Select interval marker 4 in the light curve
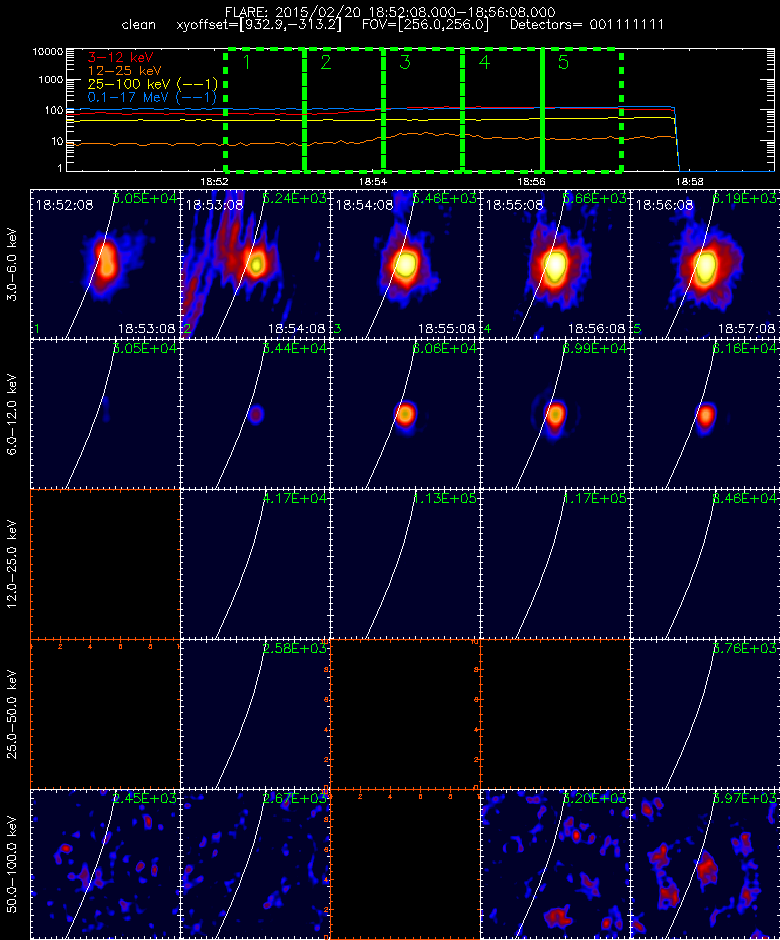This screenshot has height=940, width=780. click(x=484, y=62)
